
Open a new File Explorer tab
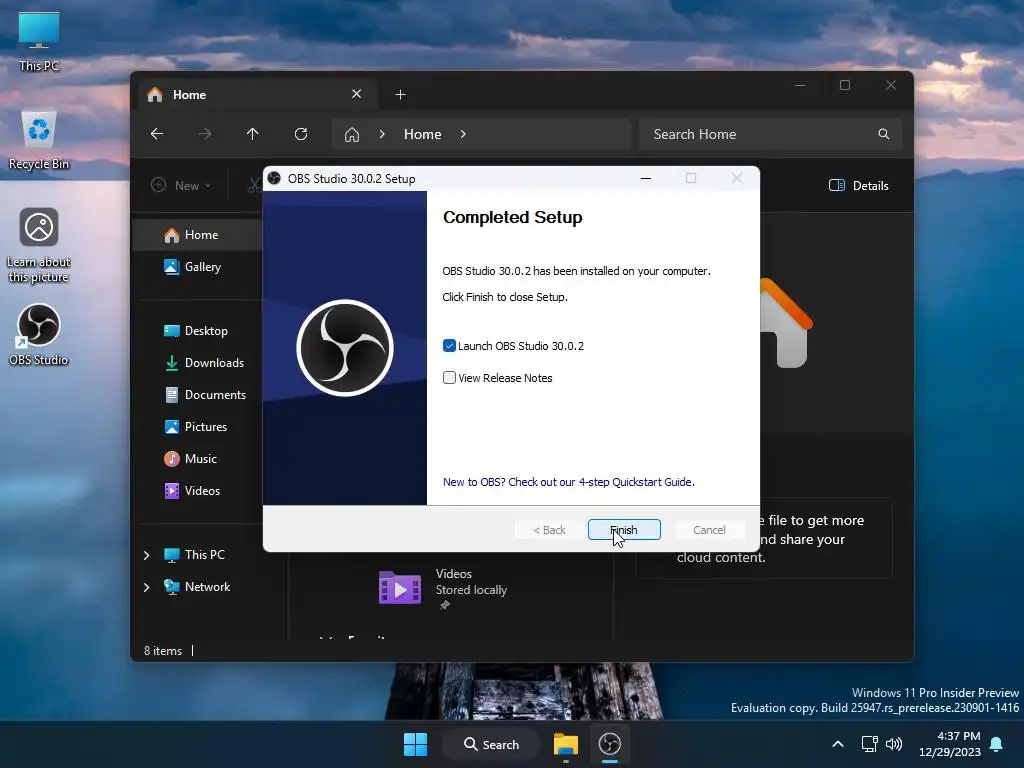[x=400, y=95]
